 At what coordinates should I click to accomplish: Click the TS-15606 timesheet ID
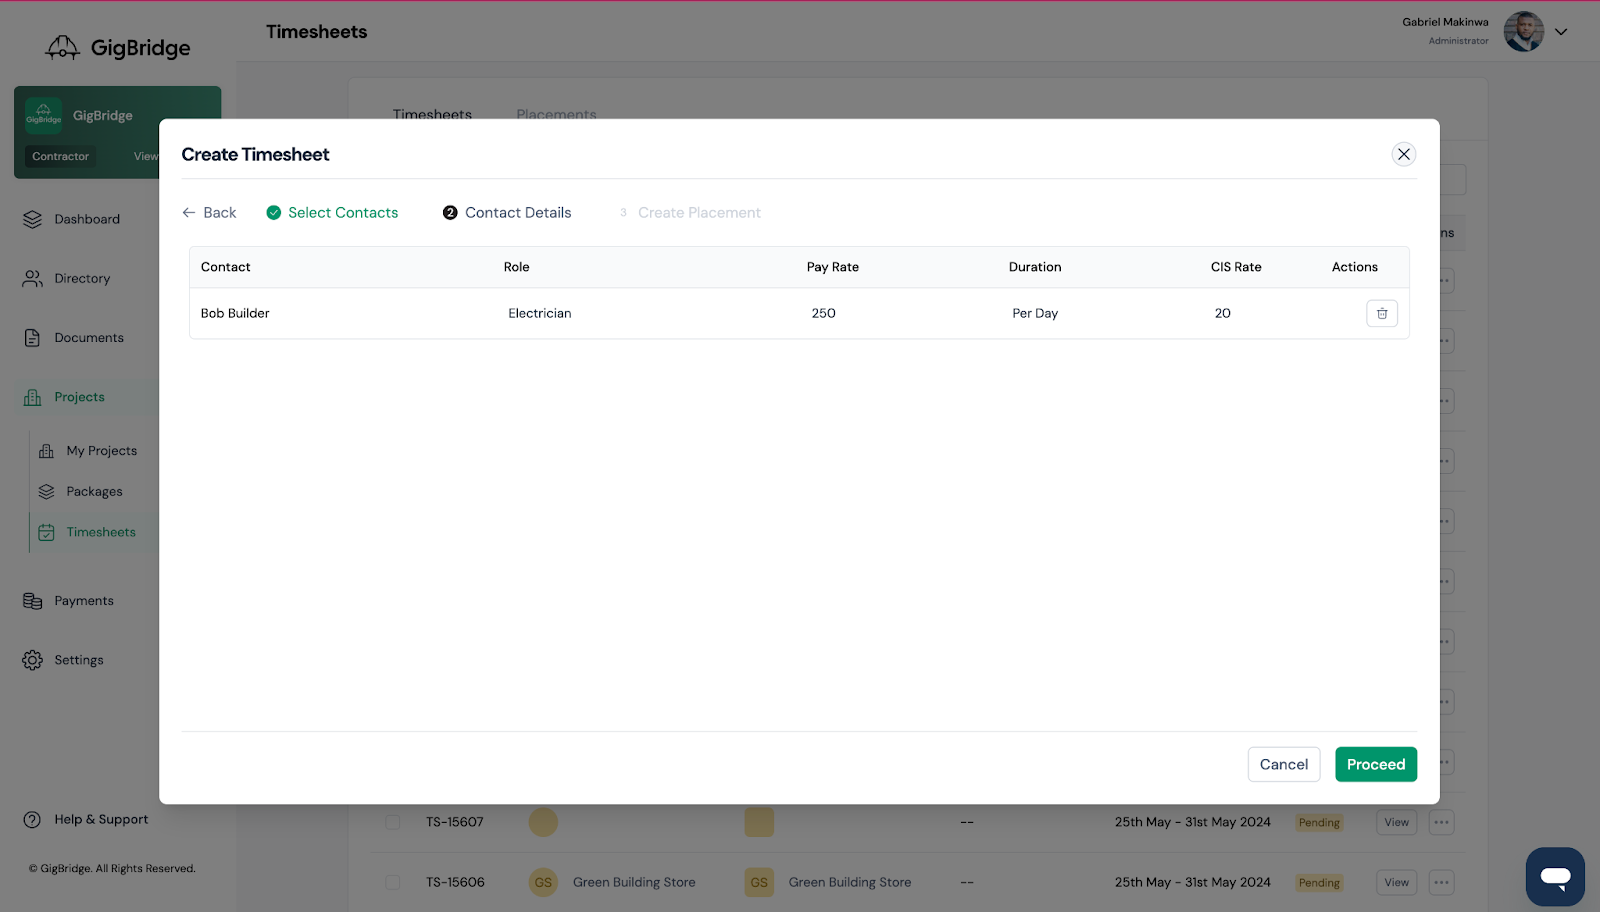tap(455, 882)
